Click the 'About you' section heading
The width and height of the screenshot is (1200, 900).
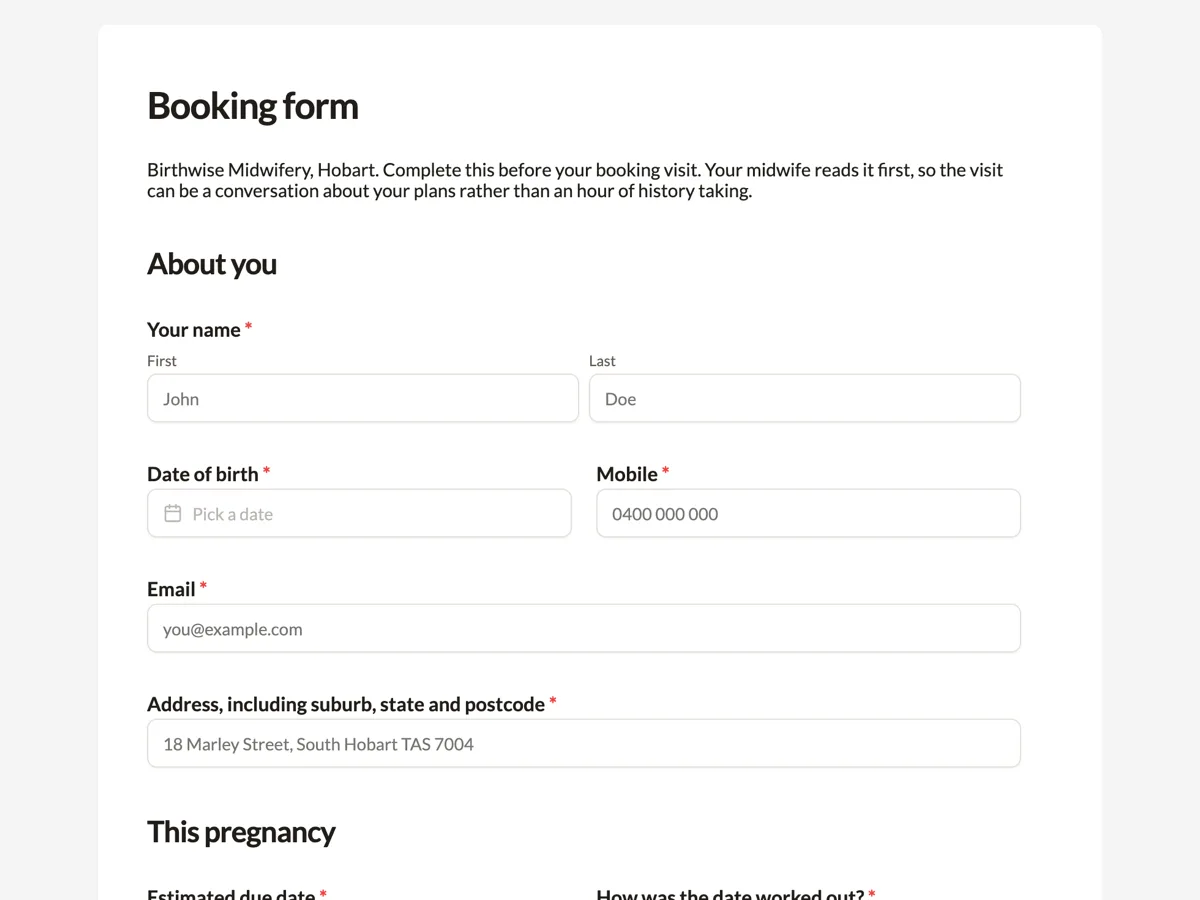[212, 264]
